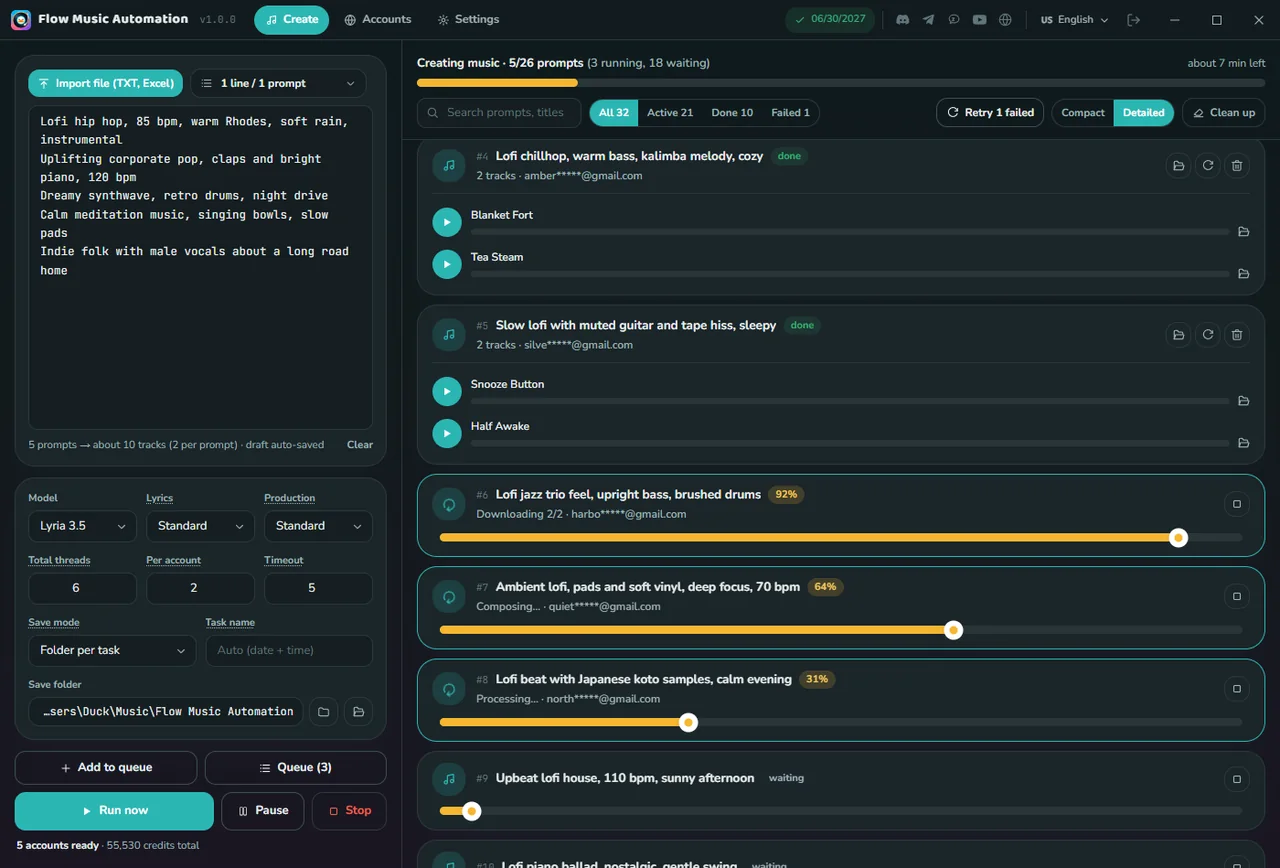Image resolution: width=1280 pixels, height=868 pixels.
Task: Go to the Accounts tab
Action: [378, 20]
